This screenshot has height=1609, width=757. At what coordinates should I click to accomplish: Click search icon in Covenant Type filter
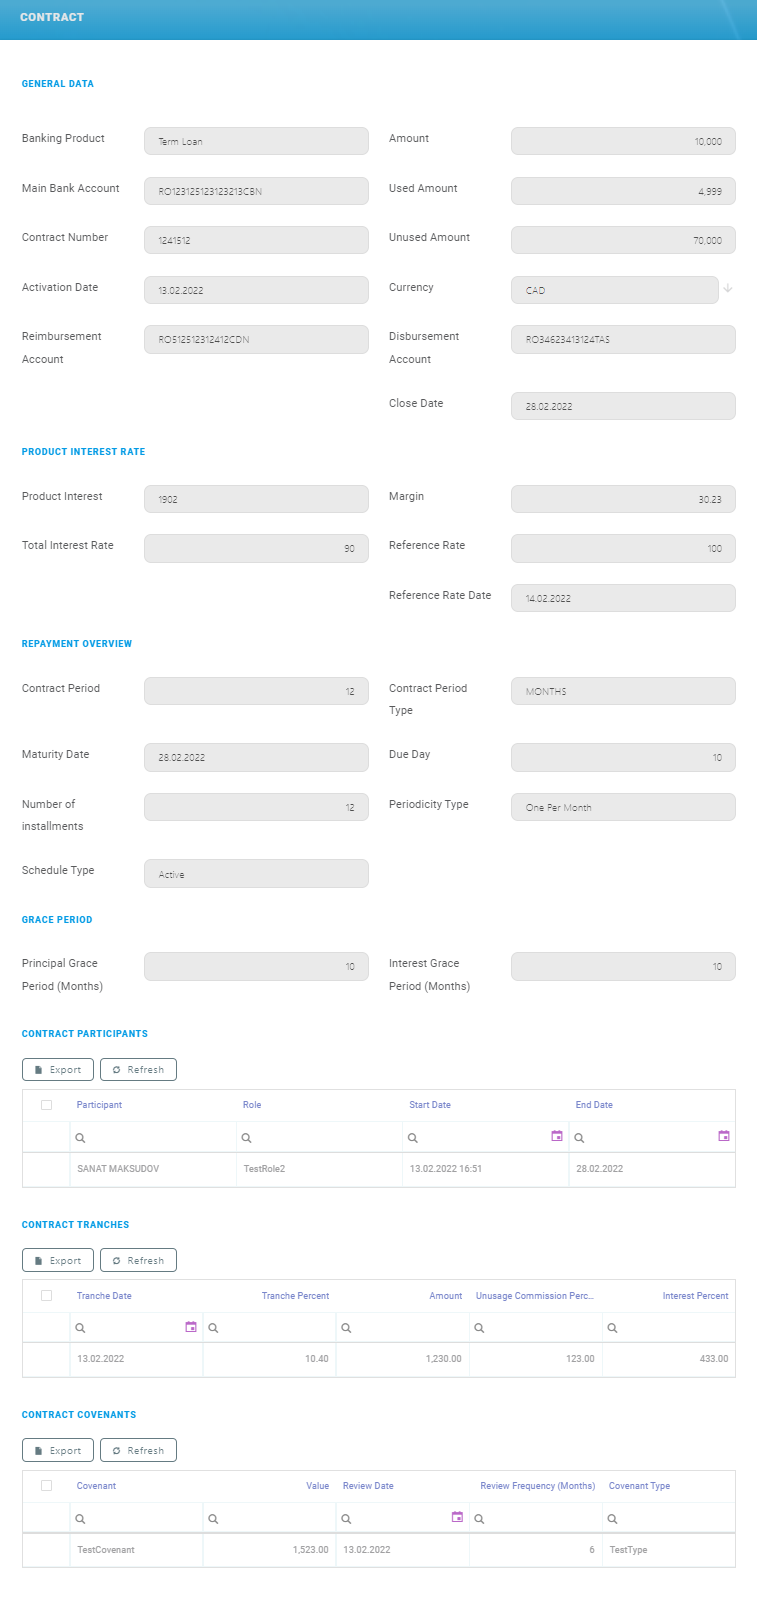pos(613,1519)
